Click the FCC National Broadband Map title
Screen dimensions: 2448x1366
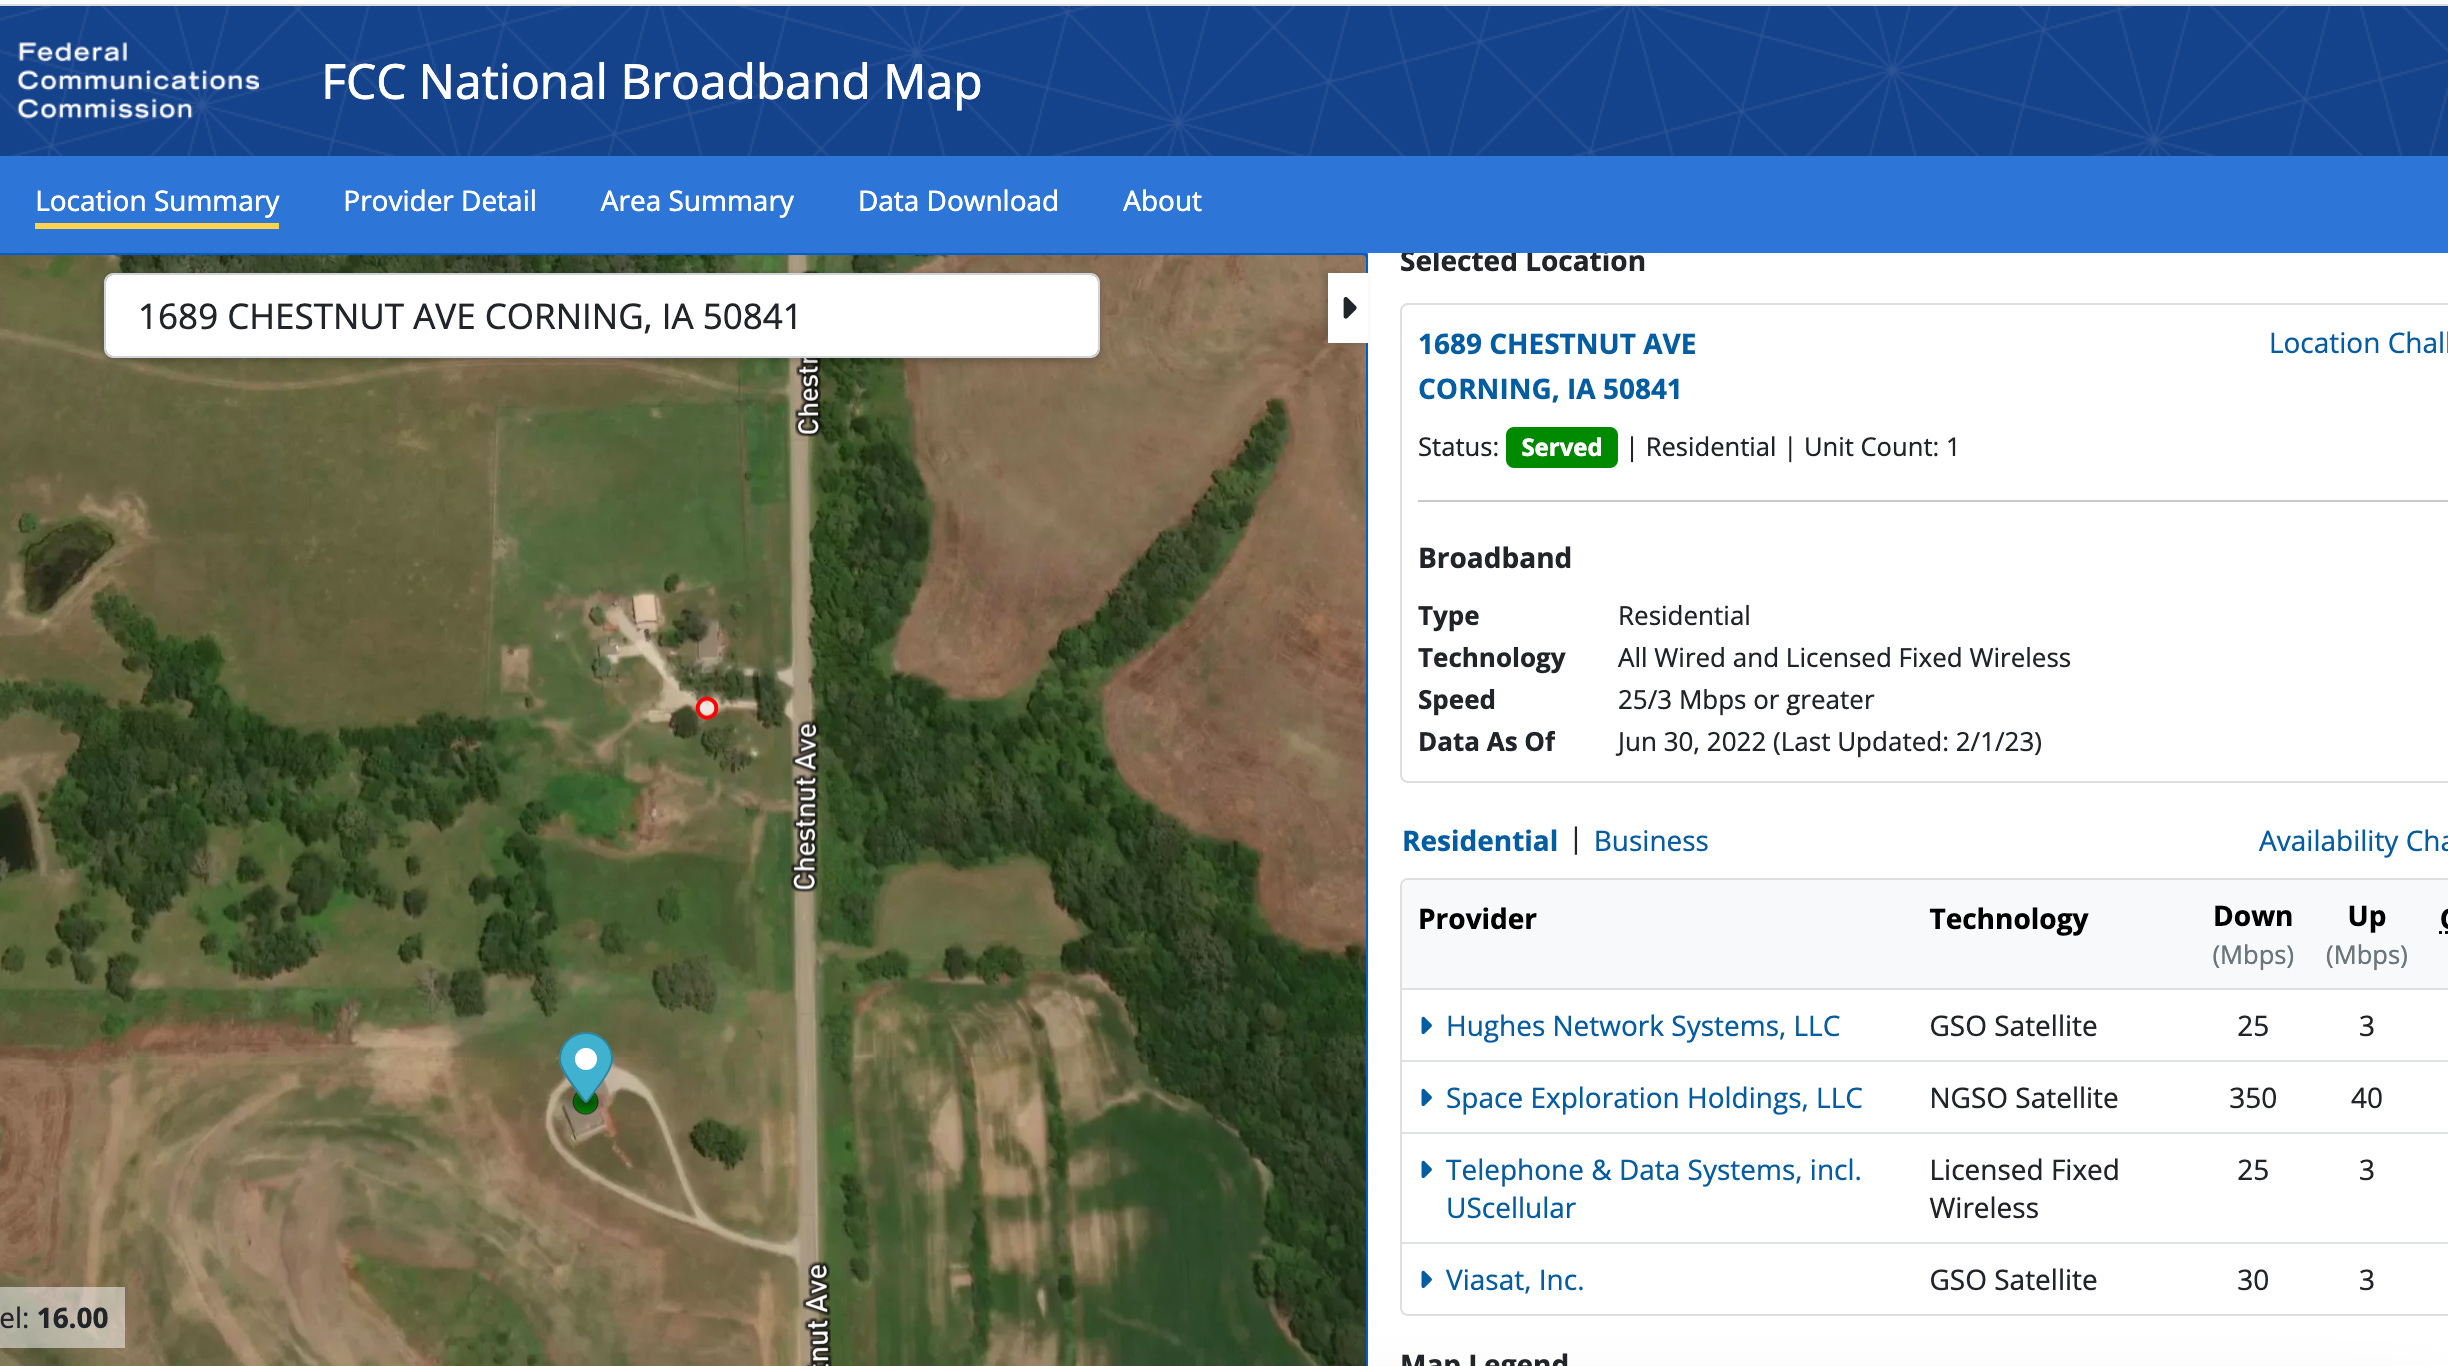(x=651, y=82)
